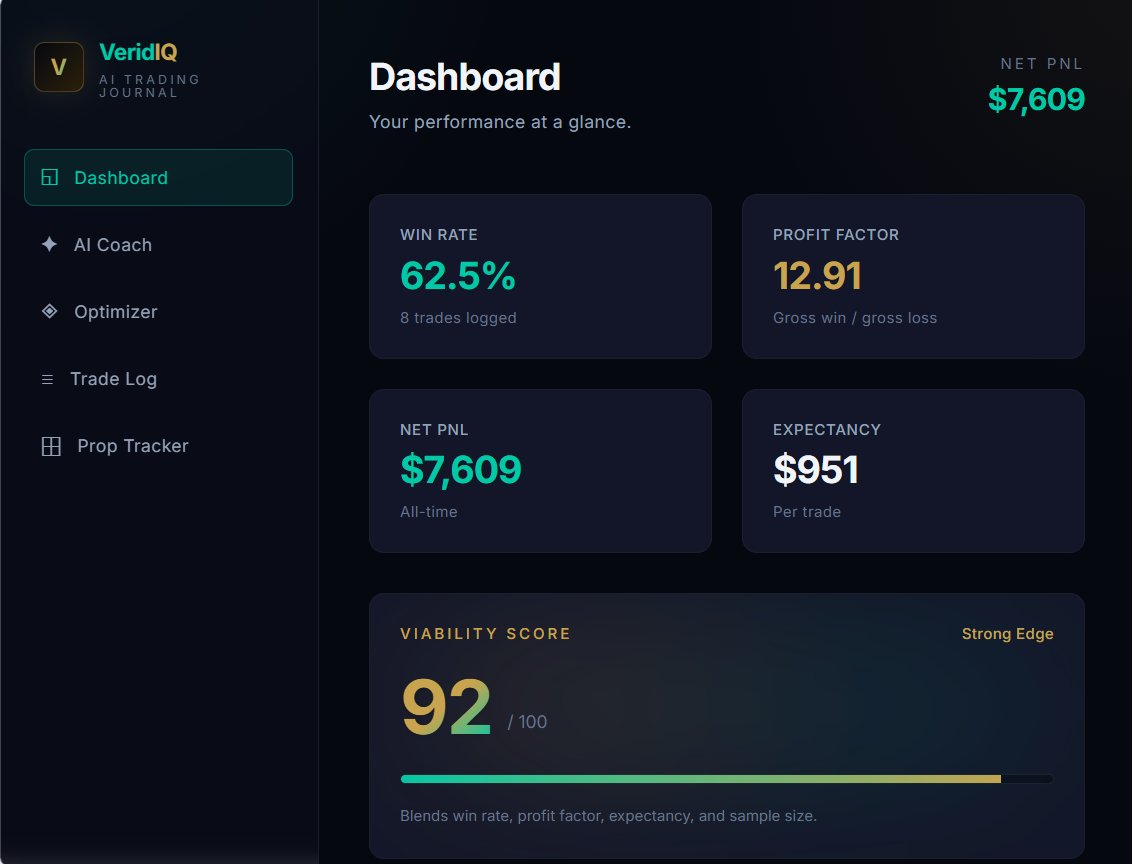Click the VeridIQ brand name

tap(138, 52)
